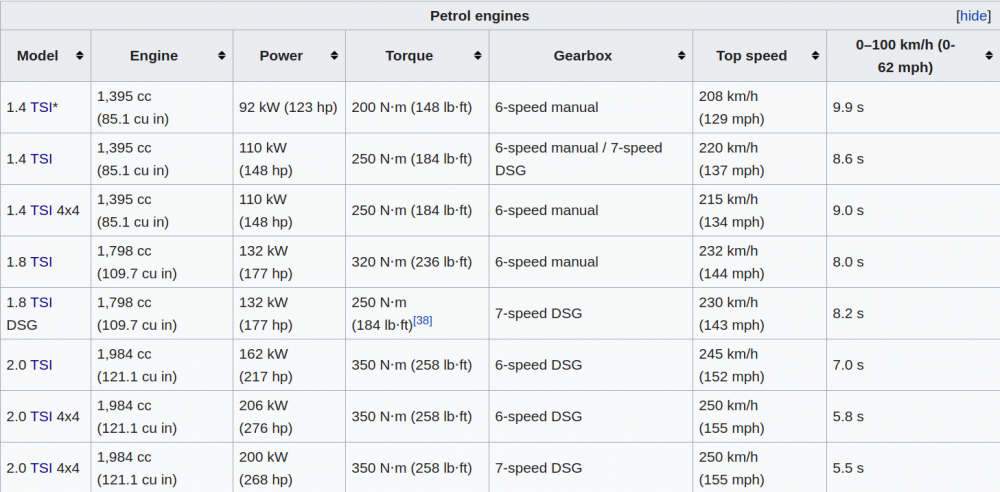
Task: Sort table by Torque column arrows
Action: pyautogui.click(x=478, y=56)
